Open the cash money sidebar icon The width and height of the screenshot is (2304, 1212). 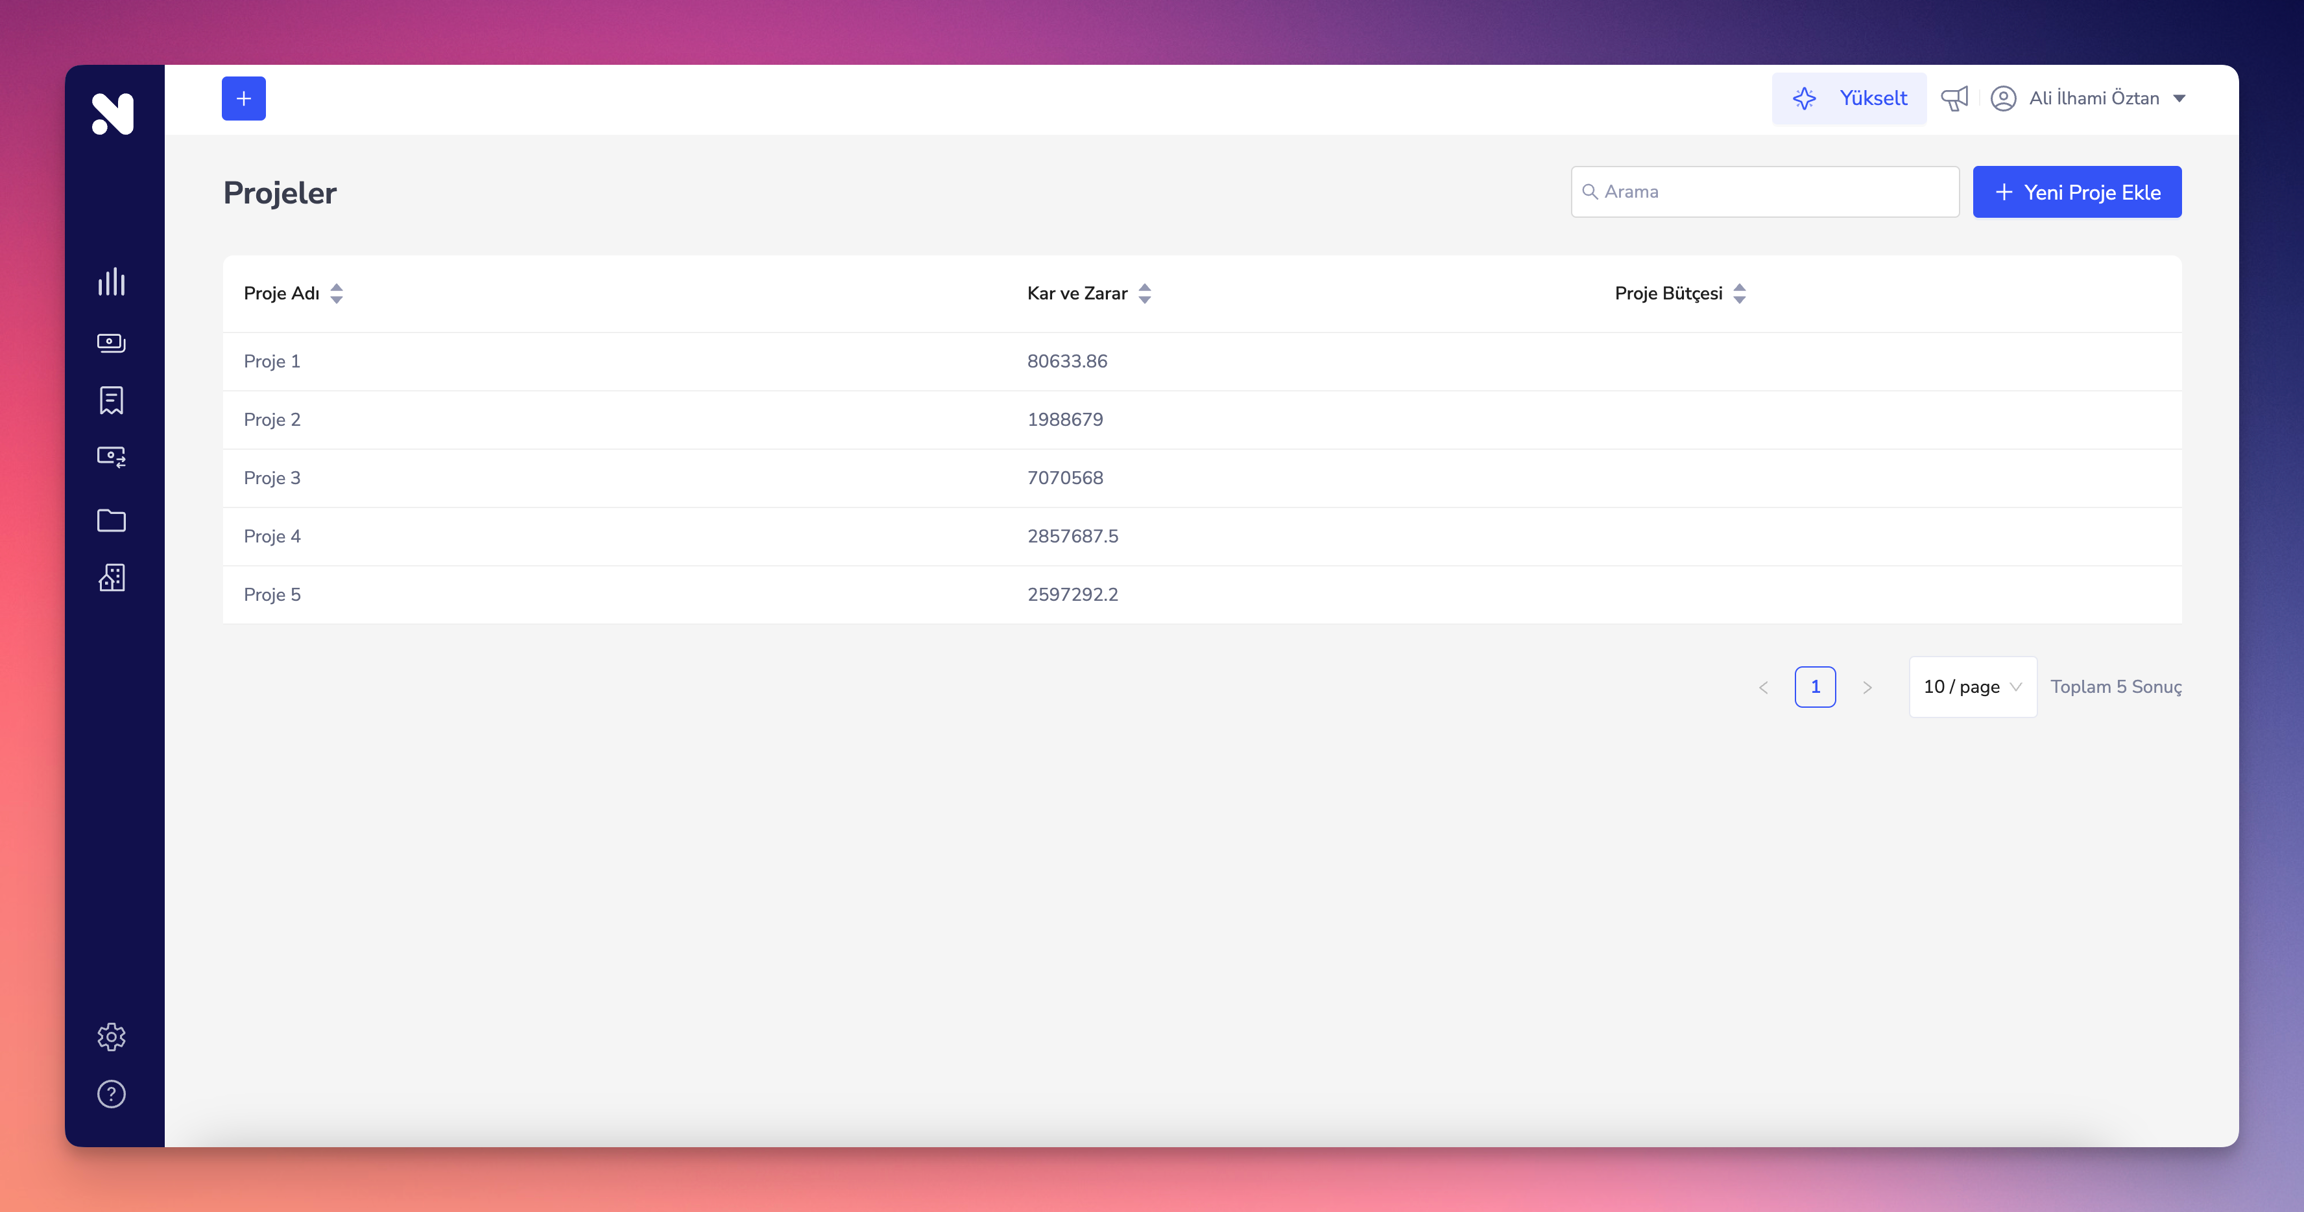(x=111, y=343)
